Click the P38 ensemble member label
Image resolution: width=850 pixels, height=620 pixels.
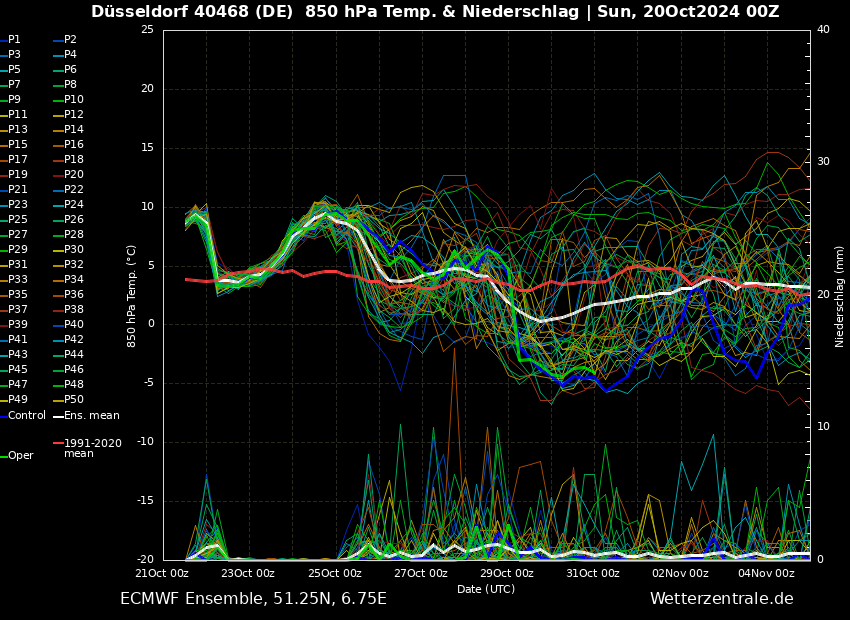coord(74,310)
